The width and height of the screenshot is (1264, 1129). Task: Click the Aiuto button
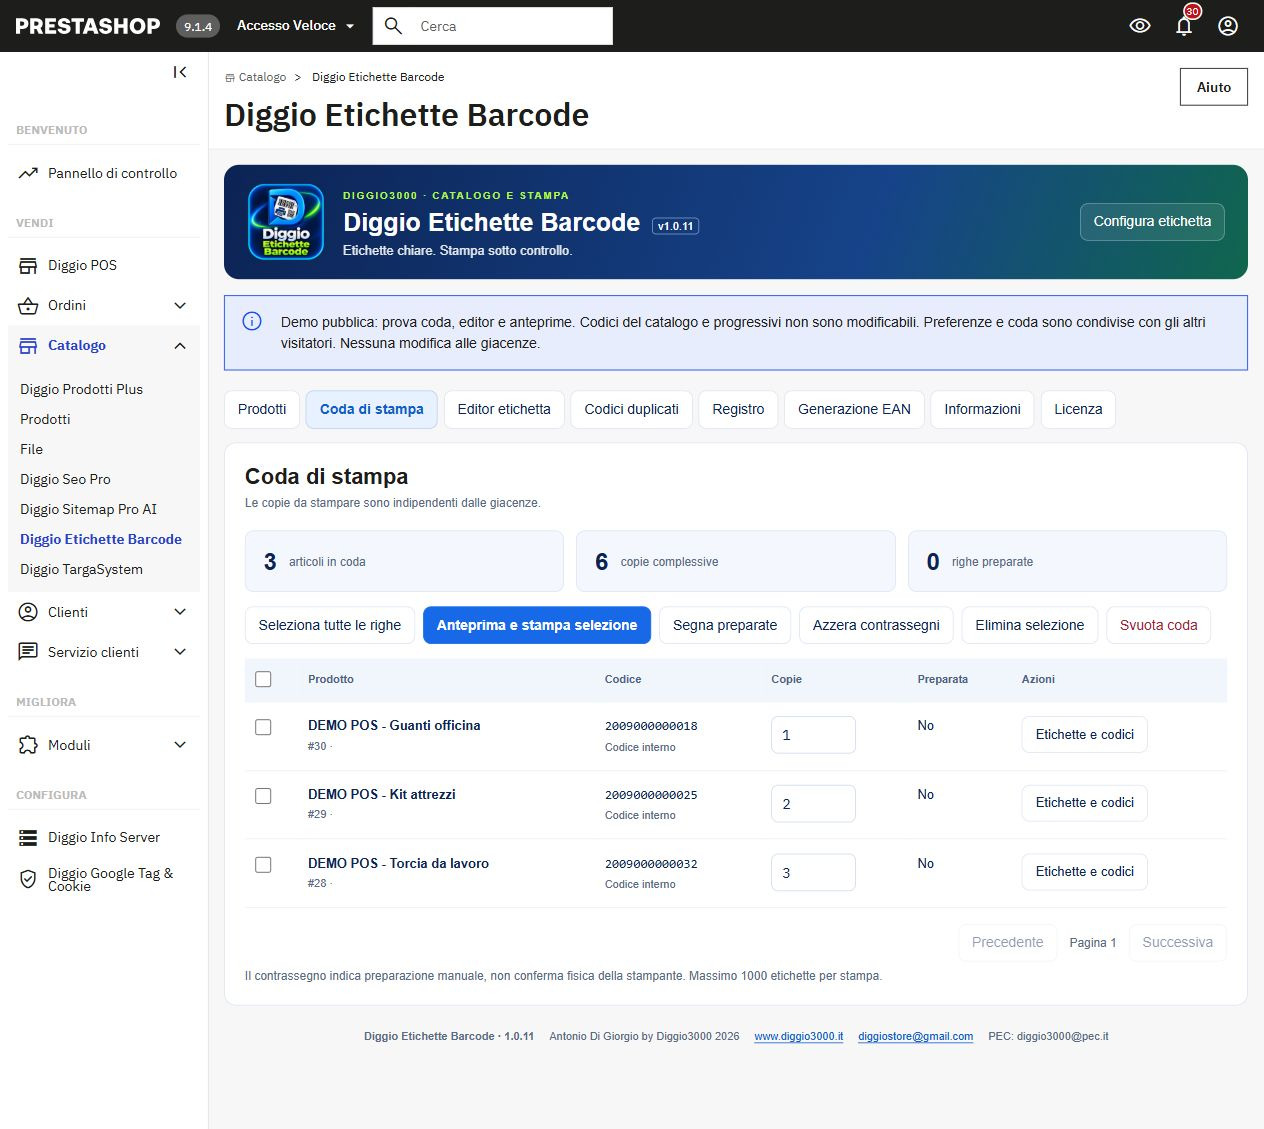tap(1214, 87)
